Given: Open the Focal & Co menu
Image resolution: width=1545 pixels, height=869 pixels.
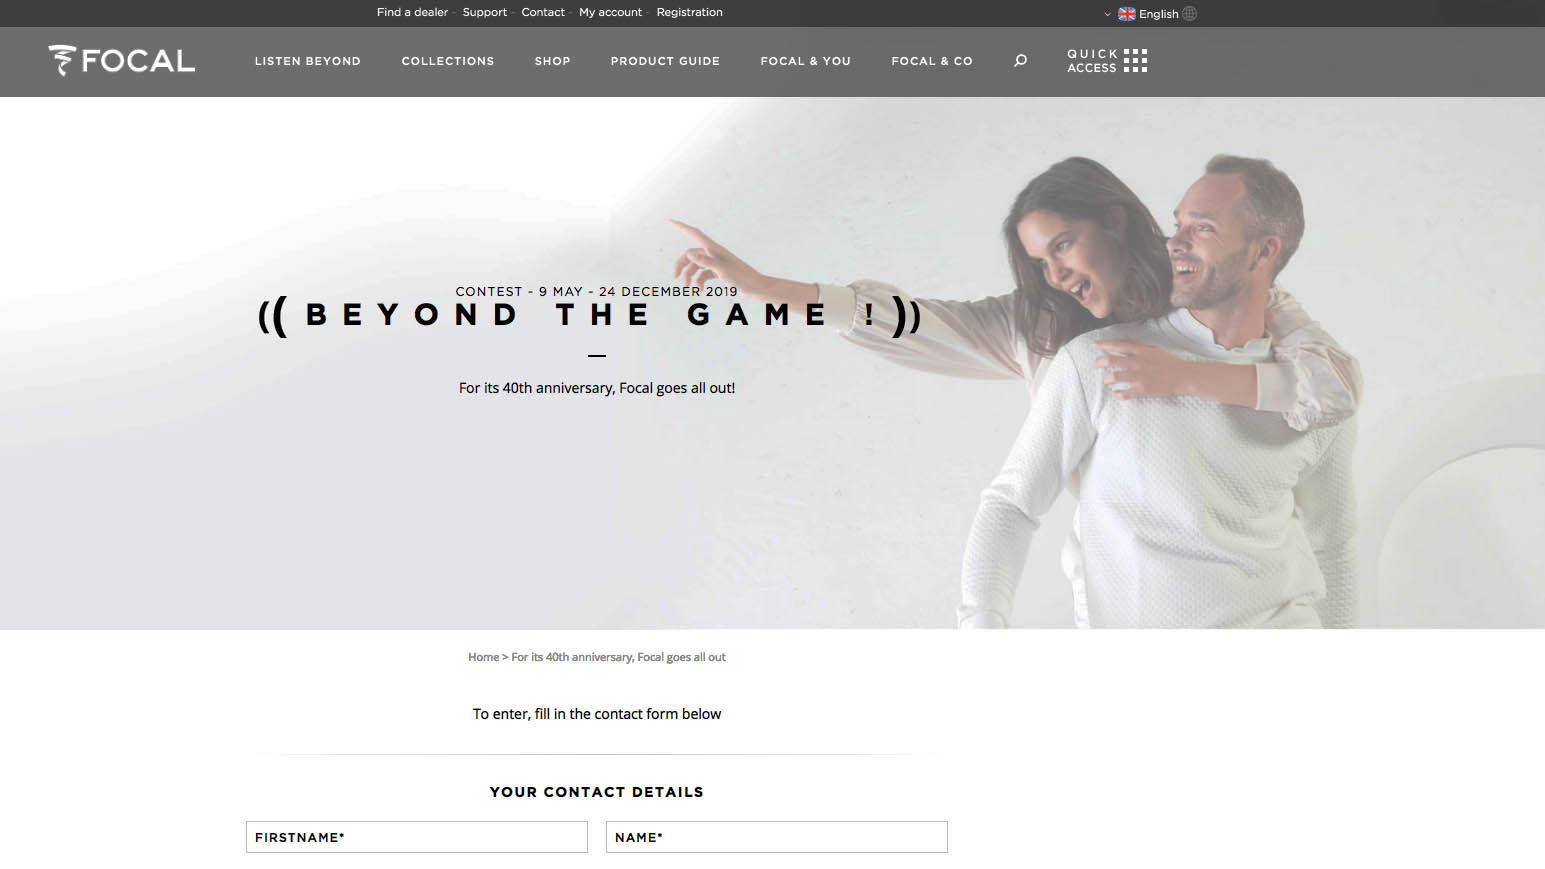Looking at the screenshot, I should 932,61.
